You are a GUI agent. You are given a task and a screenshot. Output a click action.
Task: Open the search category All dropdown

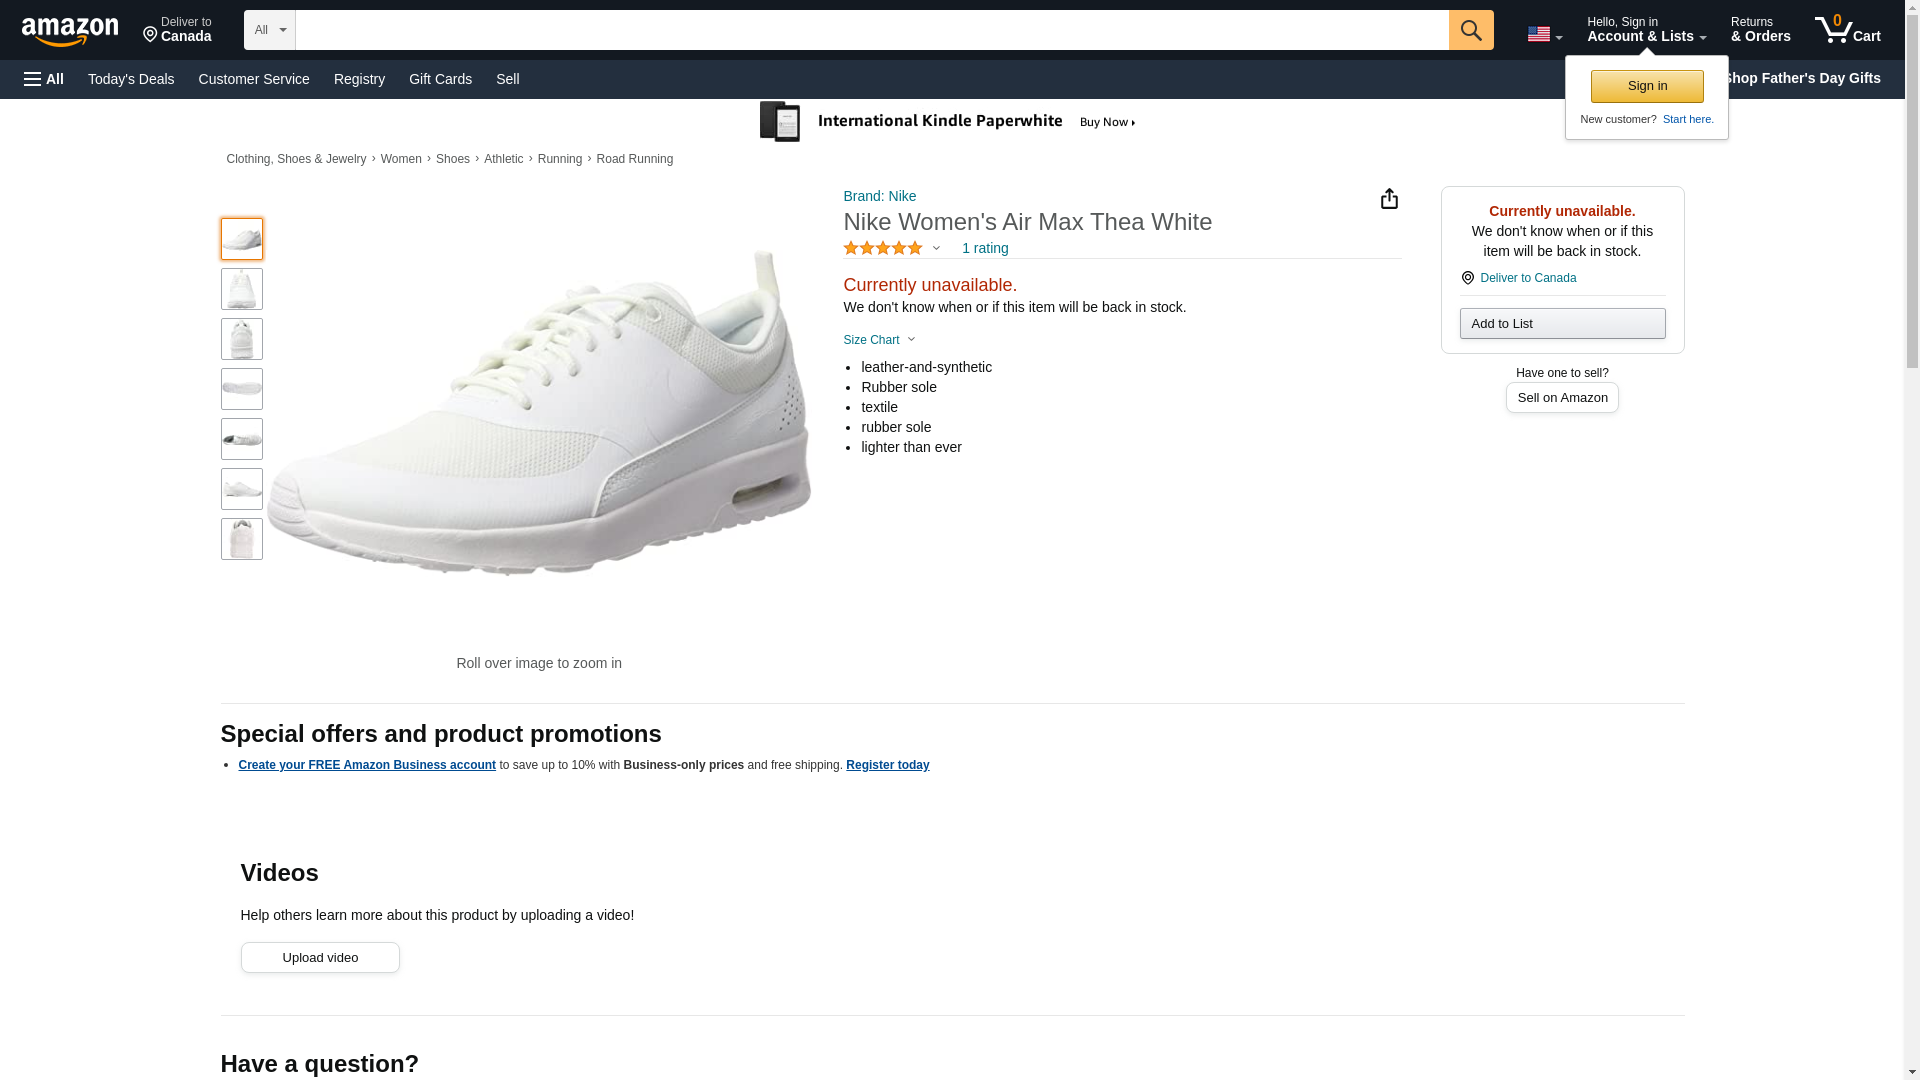pos(269,30)
